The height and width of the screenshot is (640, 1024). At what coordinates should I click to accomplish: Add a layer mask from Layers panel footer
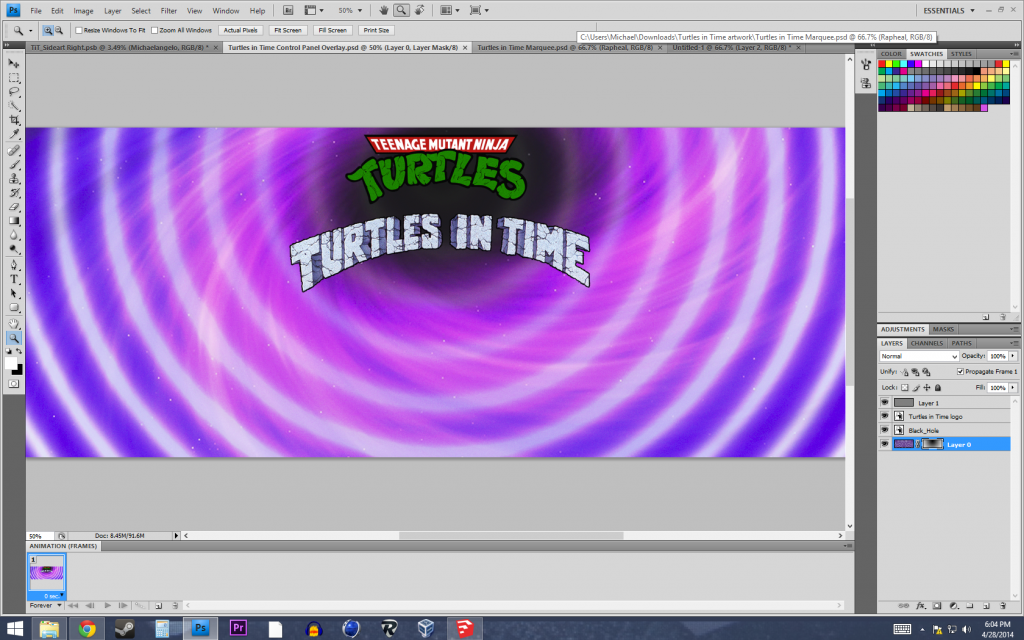pyautogui.click(x=936, y=606)
